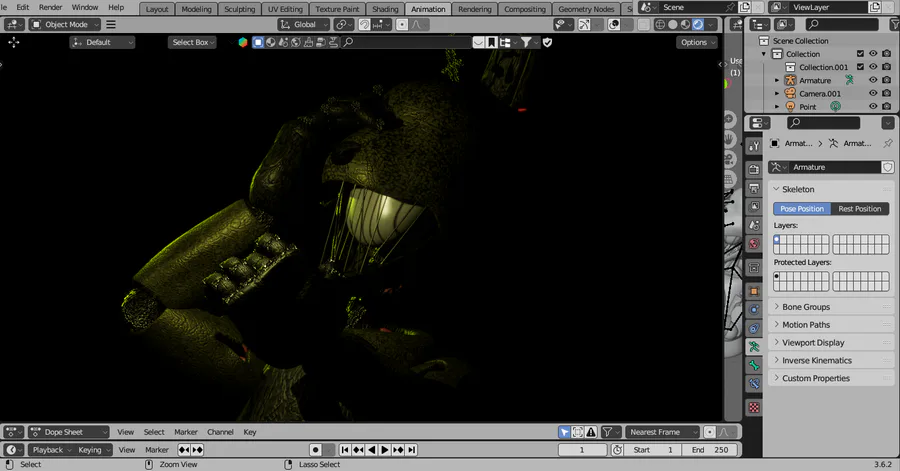
Task: Select Pose Position button
Action: click(x=802, y=209)
